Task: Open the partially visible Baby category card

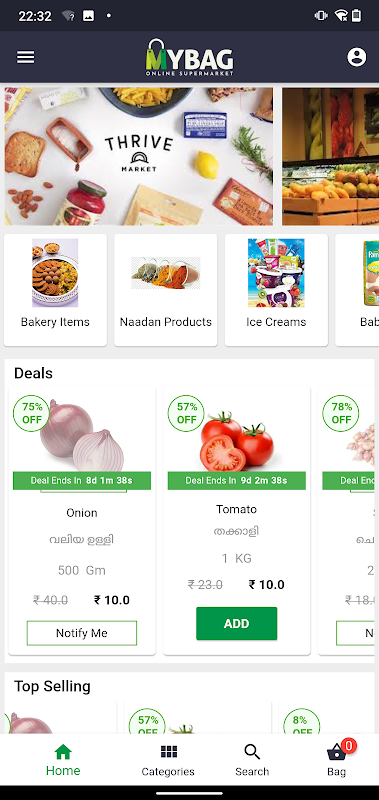Action: point(357,290)
